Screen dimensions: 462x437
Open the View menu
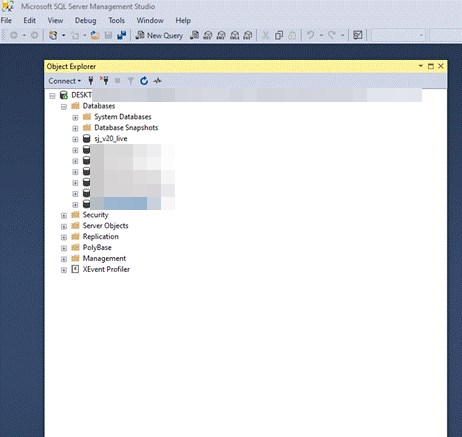click(55, 20)
